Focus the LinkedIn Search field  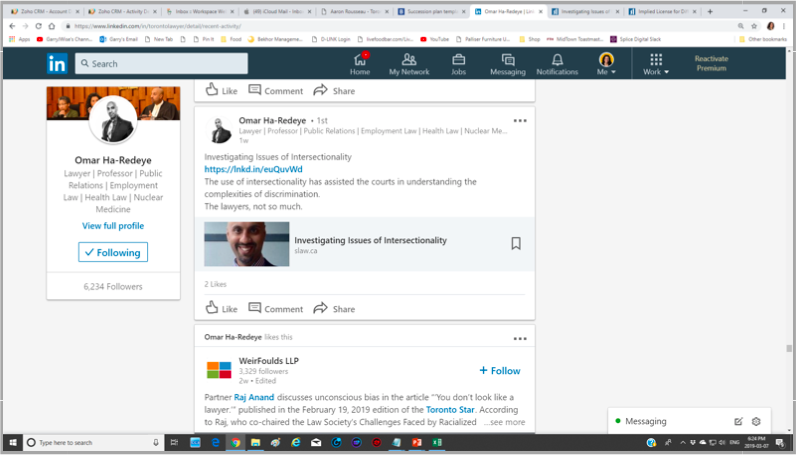161,64
